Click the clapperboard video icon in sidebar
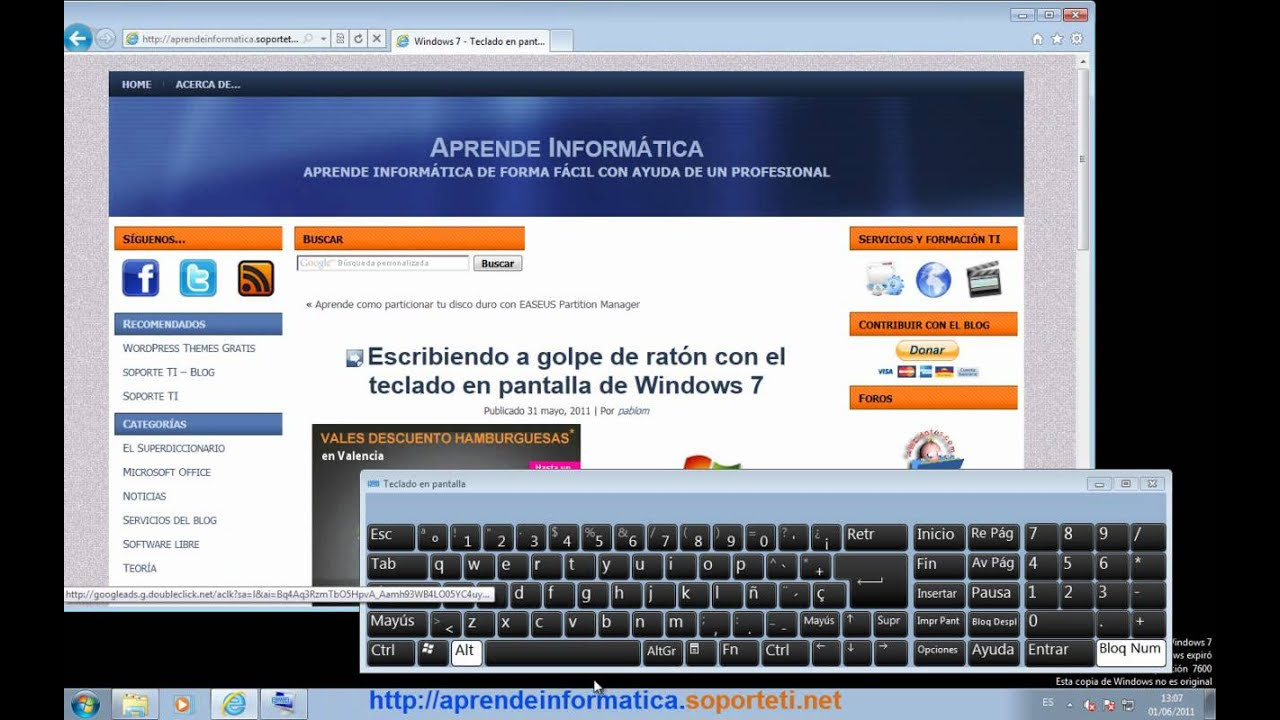This screenshot has height=720, width=1280. (984, 279)
